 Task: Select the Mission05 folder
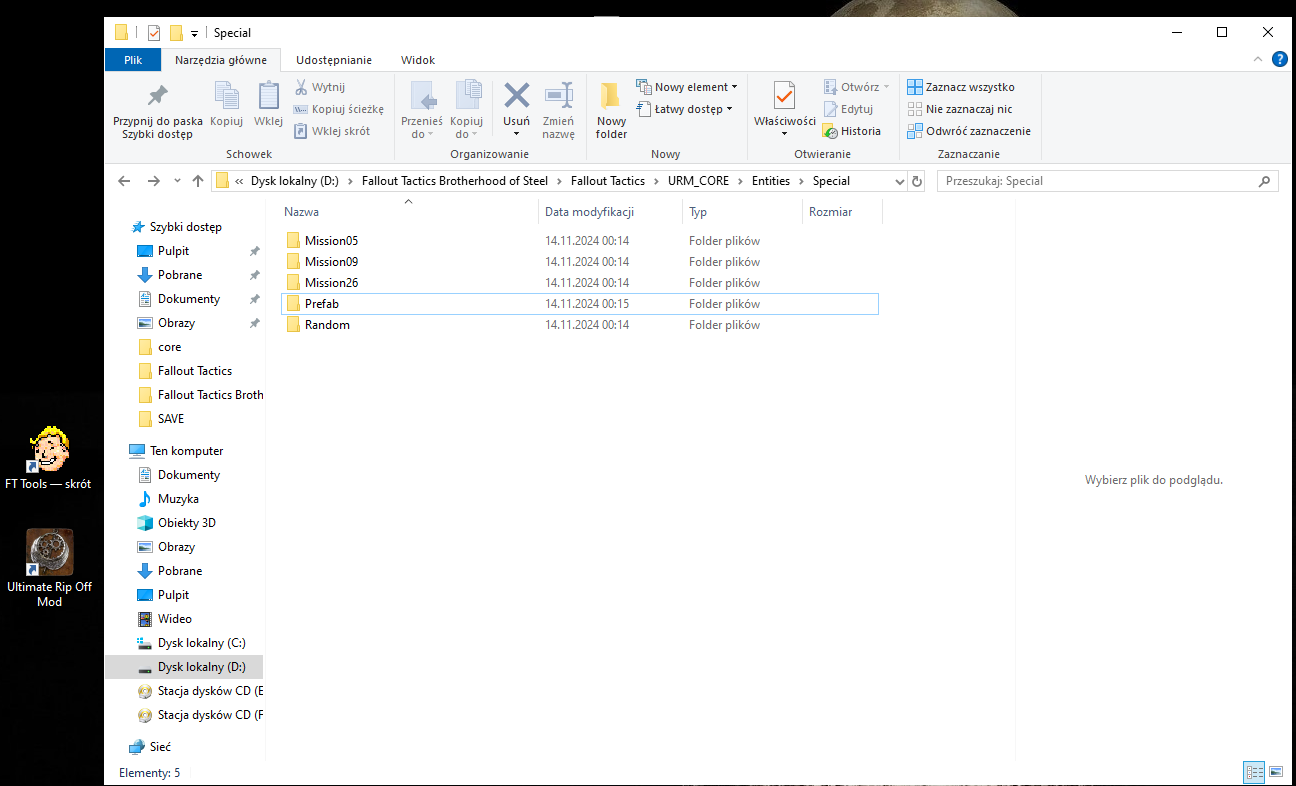click(579, 241)
